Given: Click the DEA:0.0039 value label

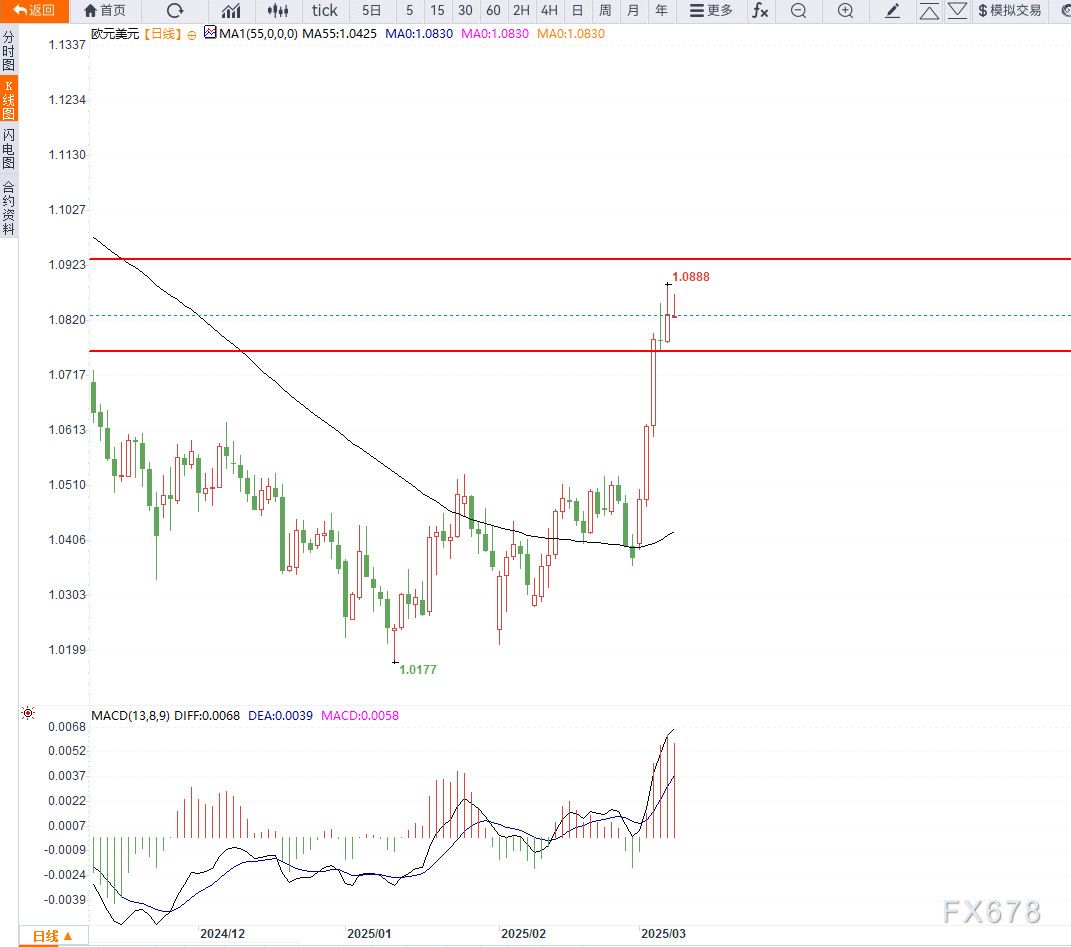Looking at the screenshot, I should 280,715.
